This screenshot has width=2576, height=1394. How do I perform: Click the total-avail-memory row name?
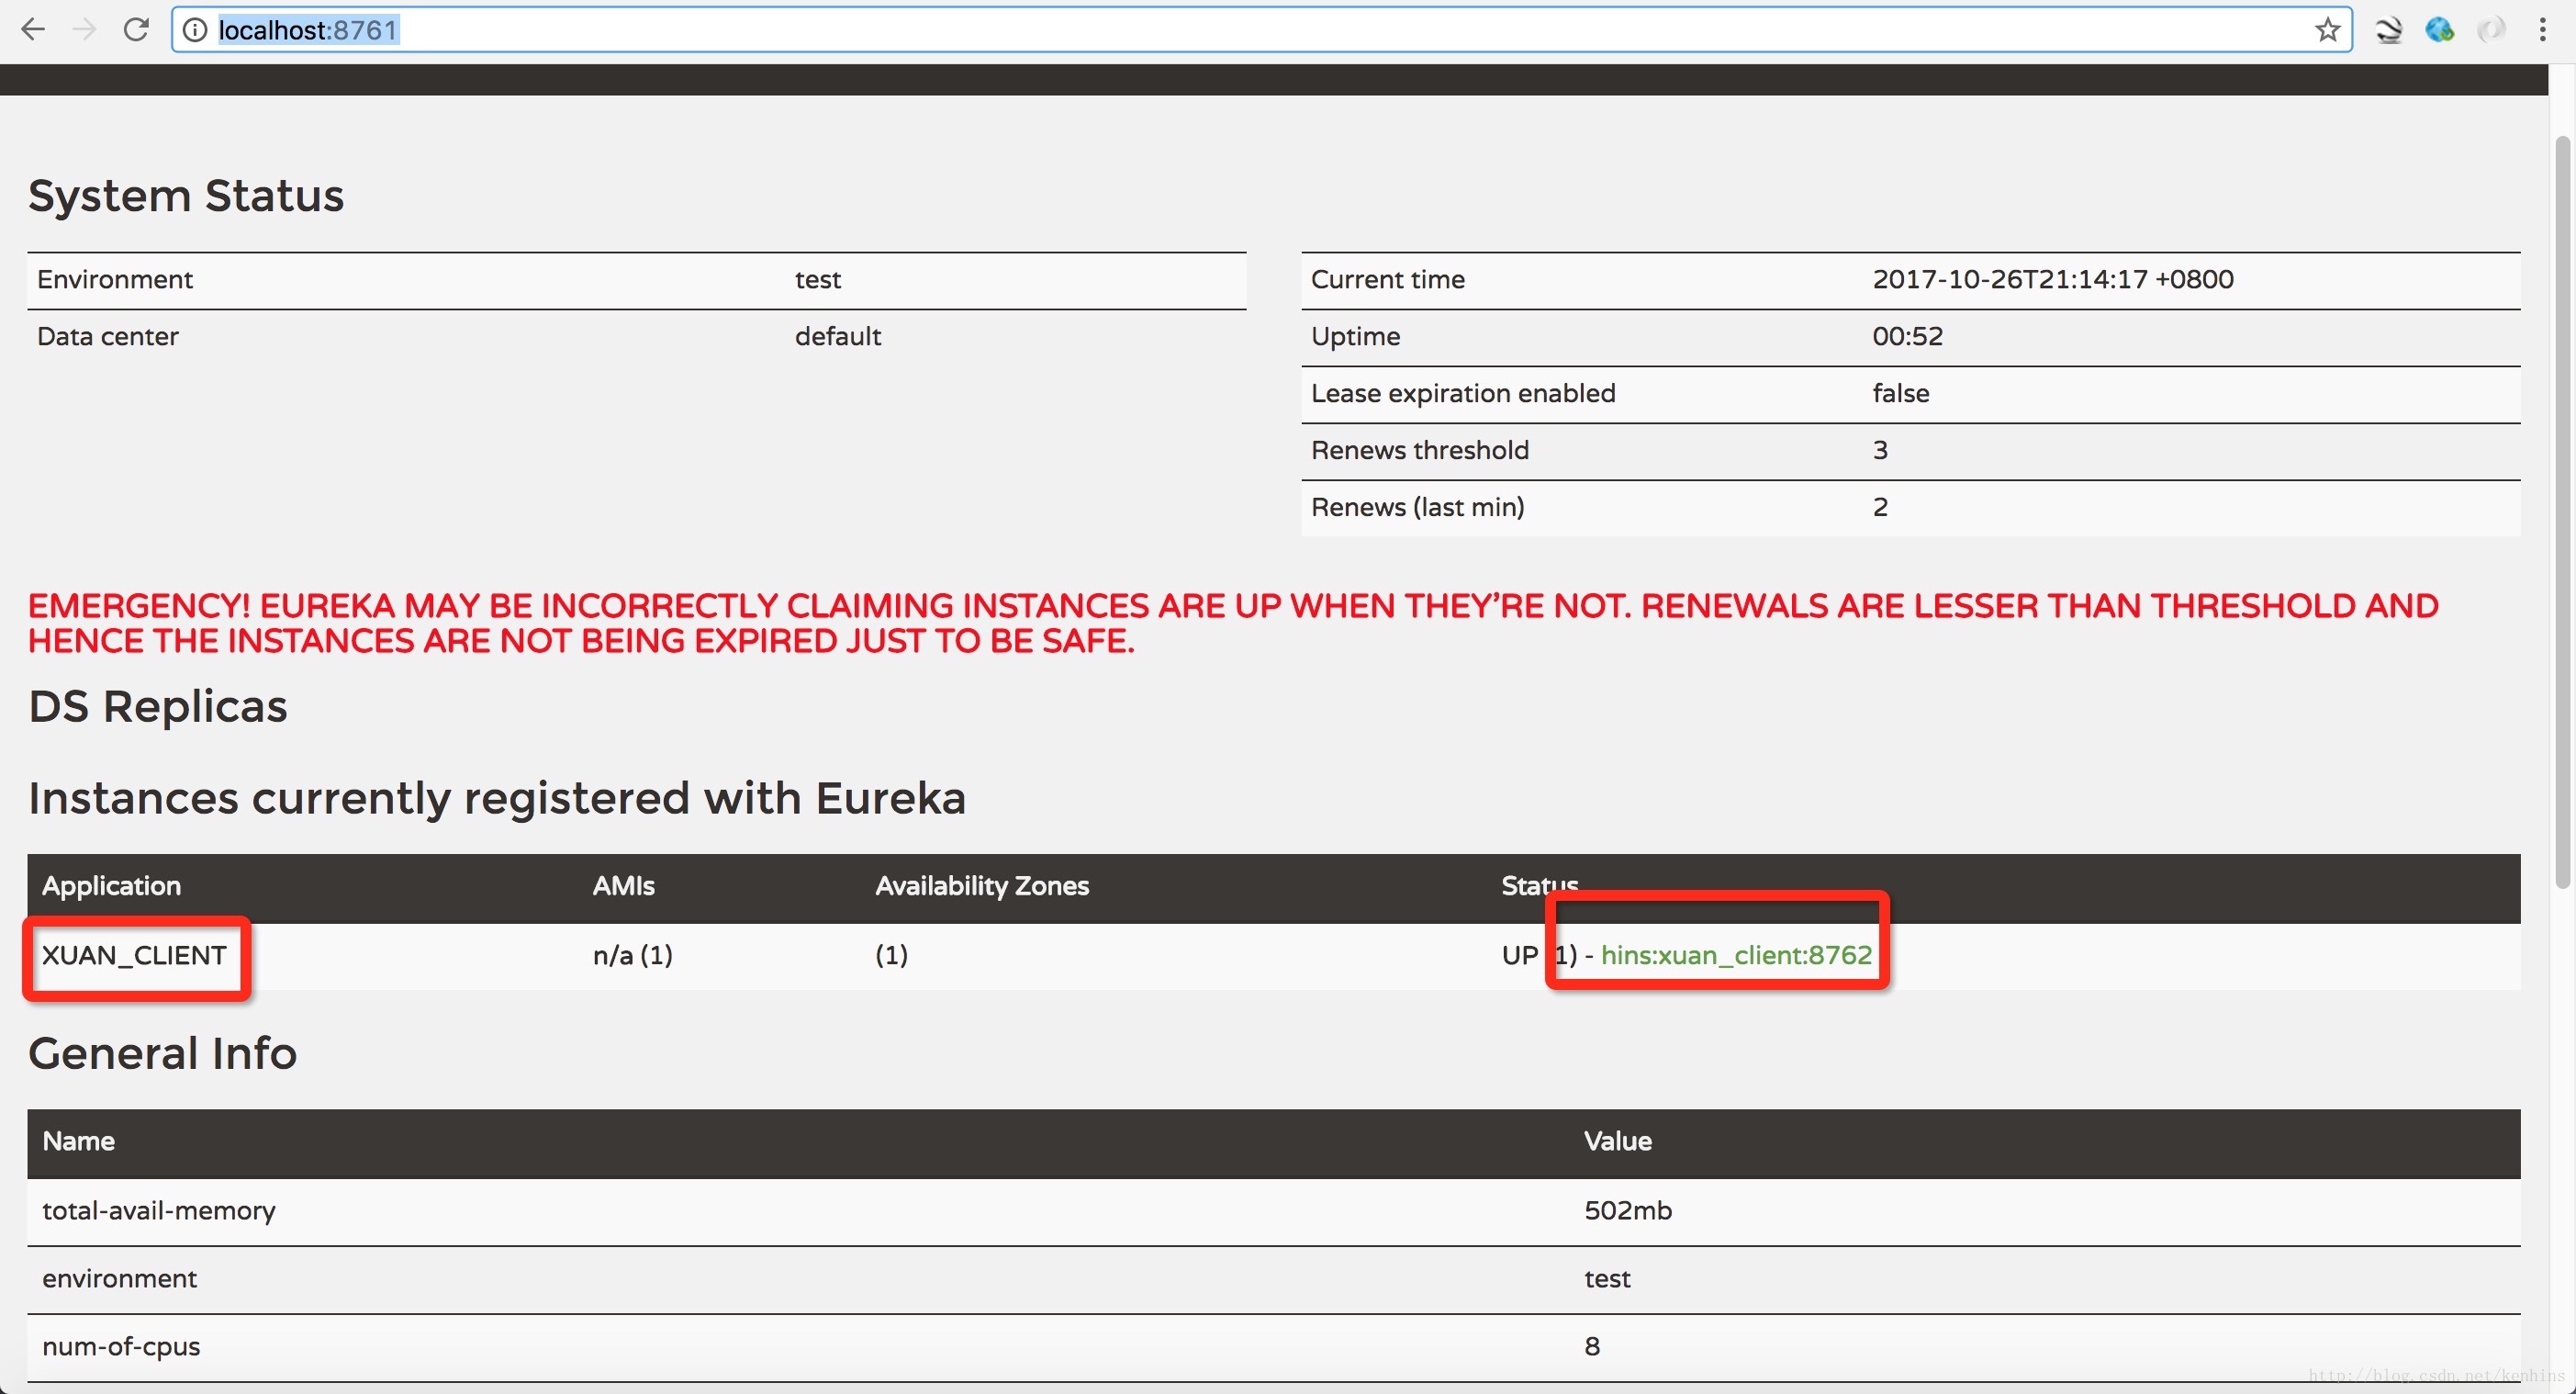pos(159,1211)
